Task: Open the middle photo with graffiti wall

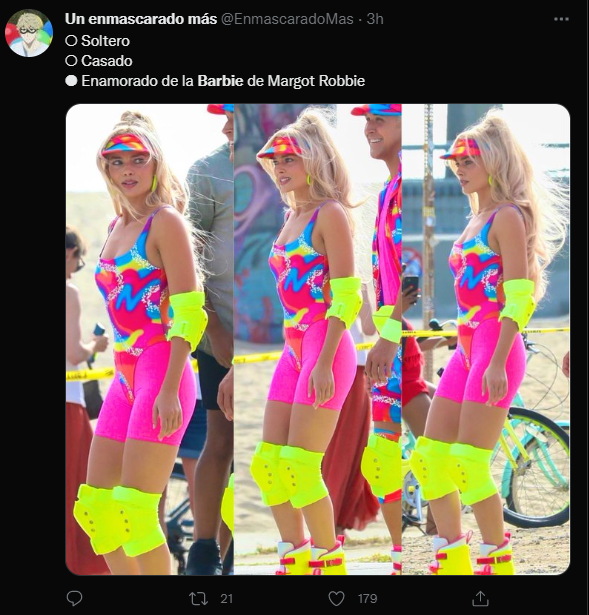Action: coord(318,339)
